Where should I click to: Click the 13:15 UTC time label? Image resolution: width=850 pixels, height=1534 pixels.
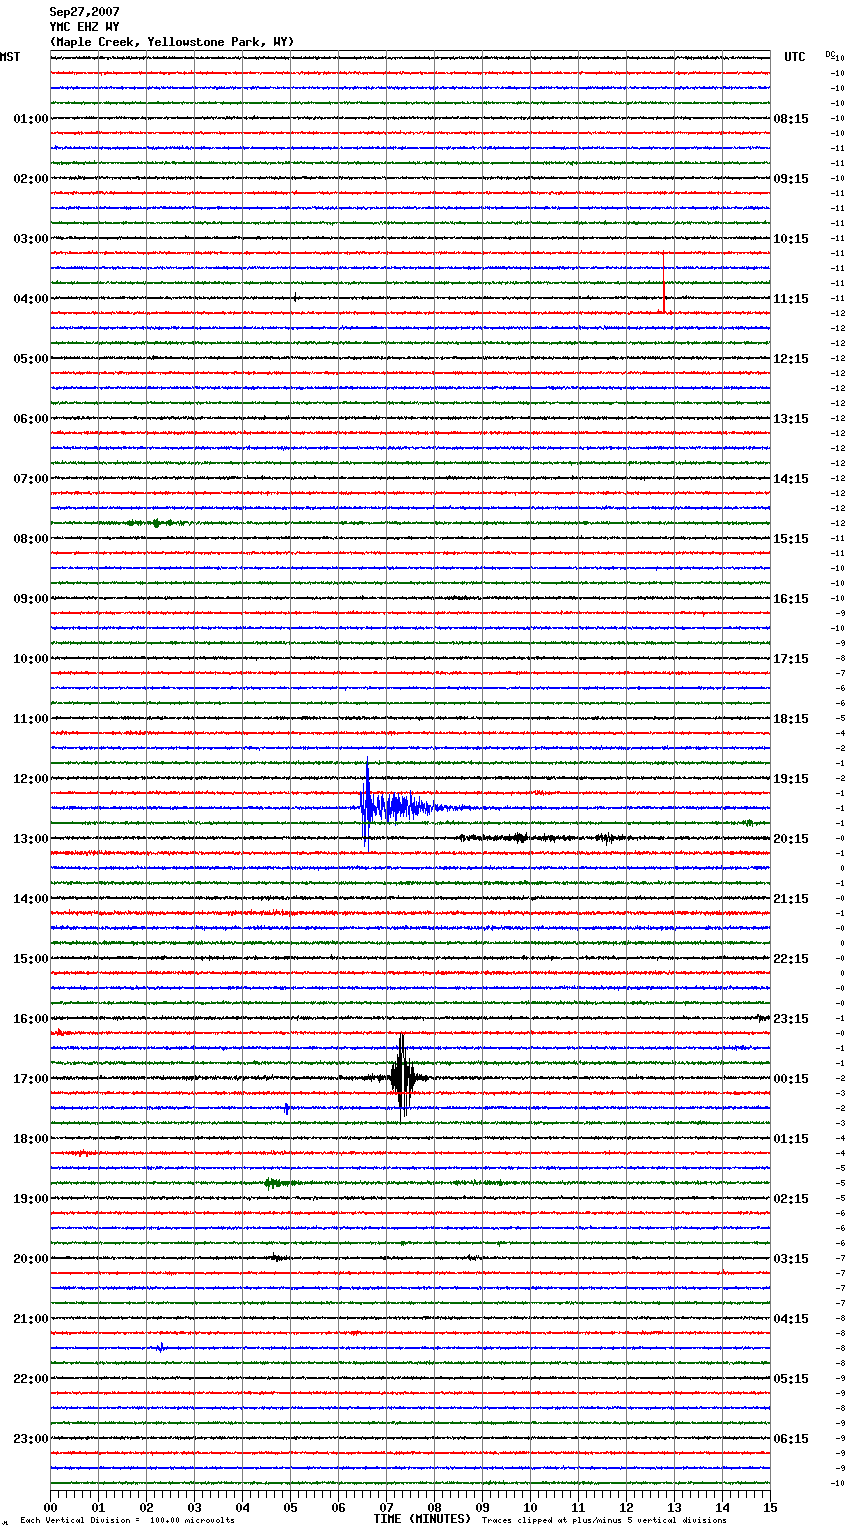click(791, 419)
